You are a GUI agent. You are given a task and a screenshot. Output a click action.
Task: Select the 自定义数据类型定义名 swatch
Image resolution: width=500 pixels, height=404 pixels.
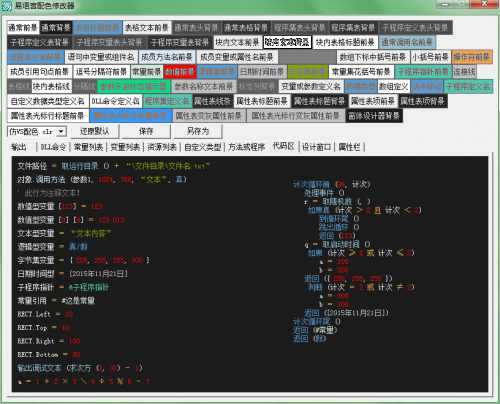(48, 101)
